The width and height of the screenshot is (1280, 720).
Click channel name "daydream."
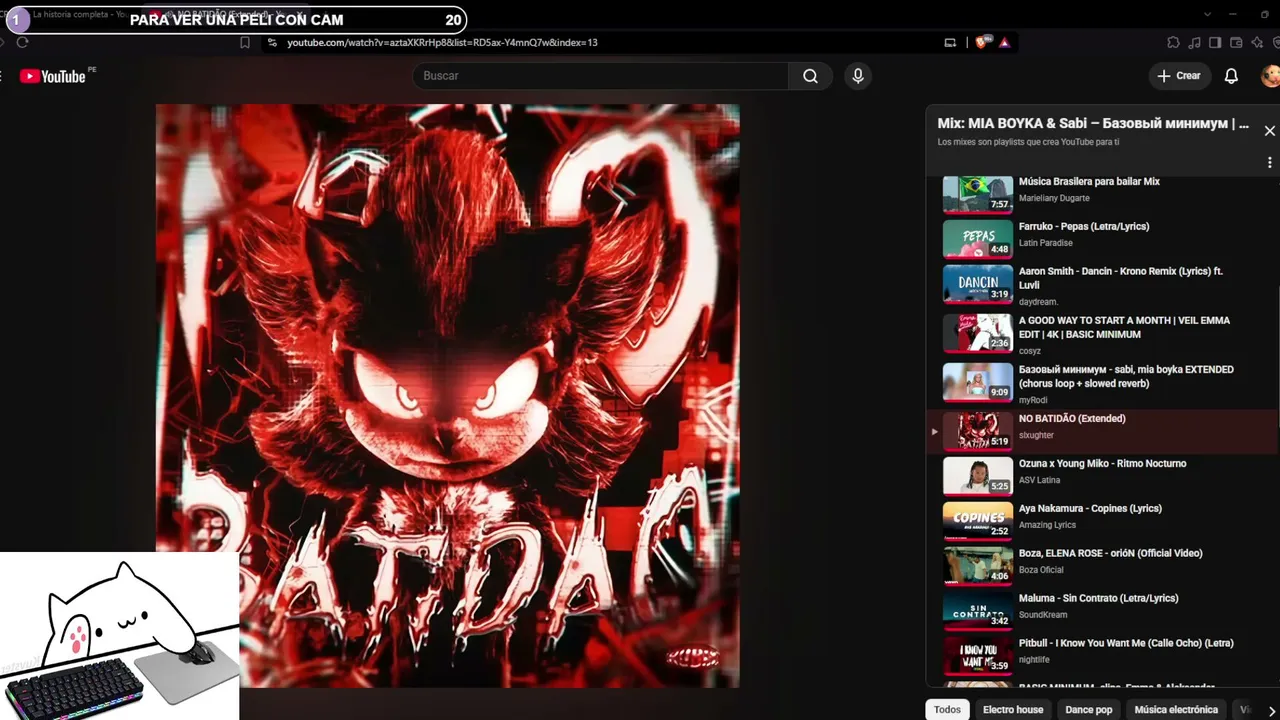(x=1038, y=302)
